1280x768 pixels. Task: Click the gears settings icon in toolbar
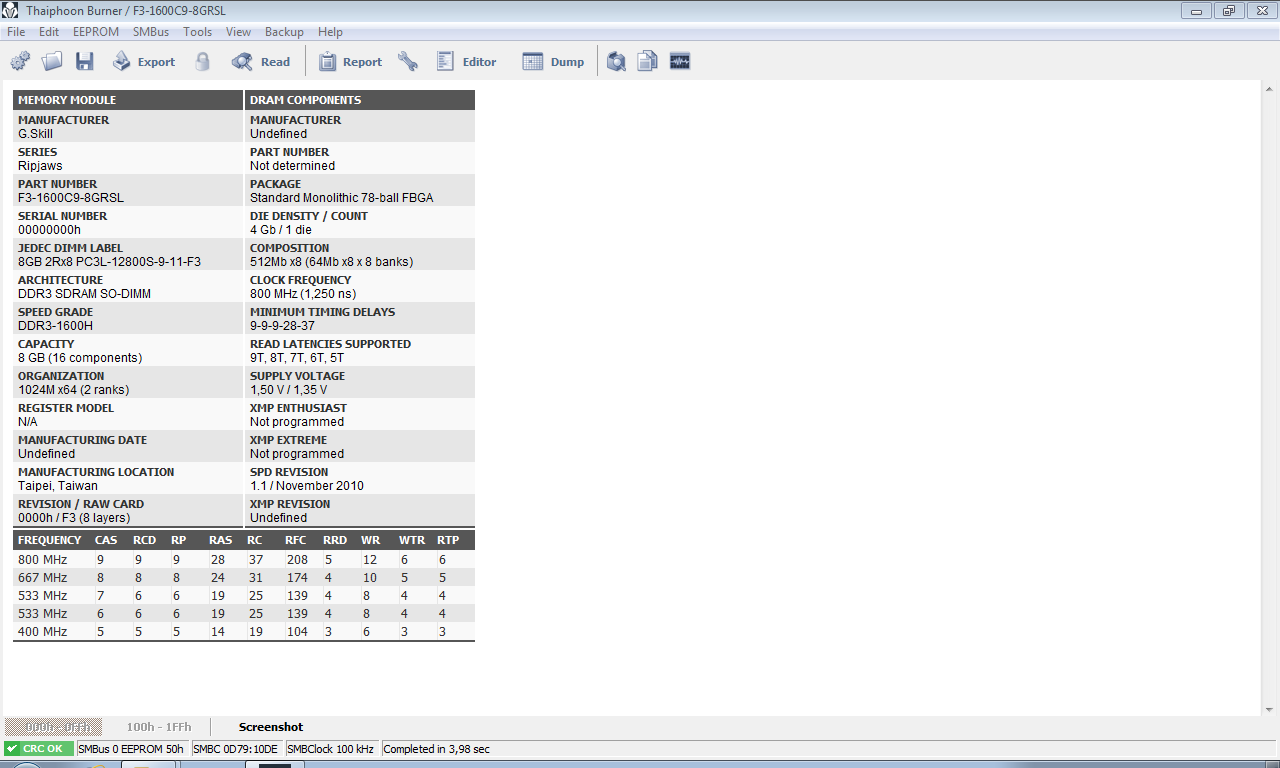click(20, 62)
